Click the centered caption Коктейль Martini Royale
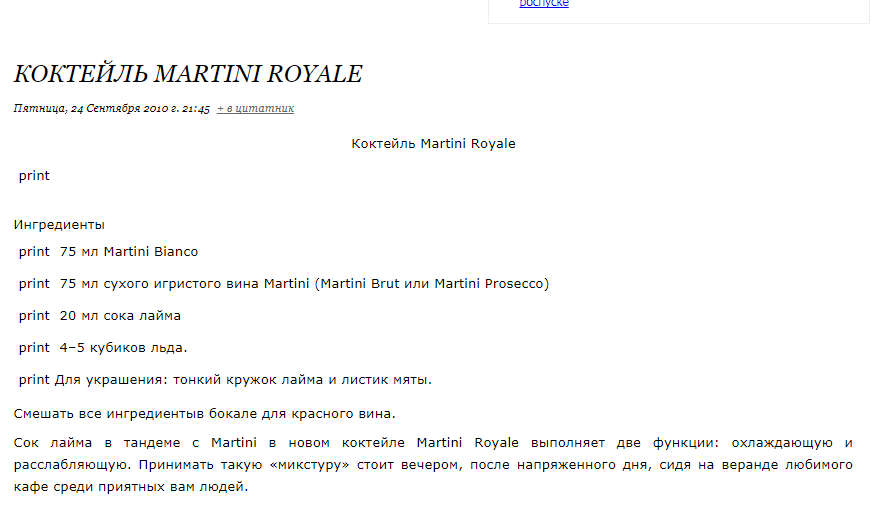This screenshot has height=505, width=895. (x=433, y=144)
